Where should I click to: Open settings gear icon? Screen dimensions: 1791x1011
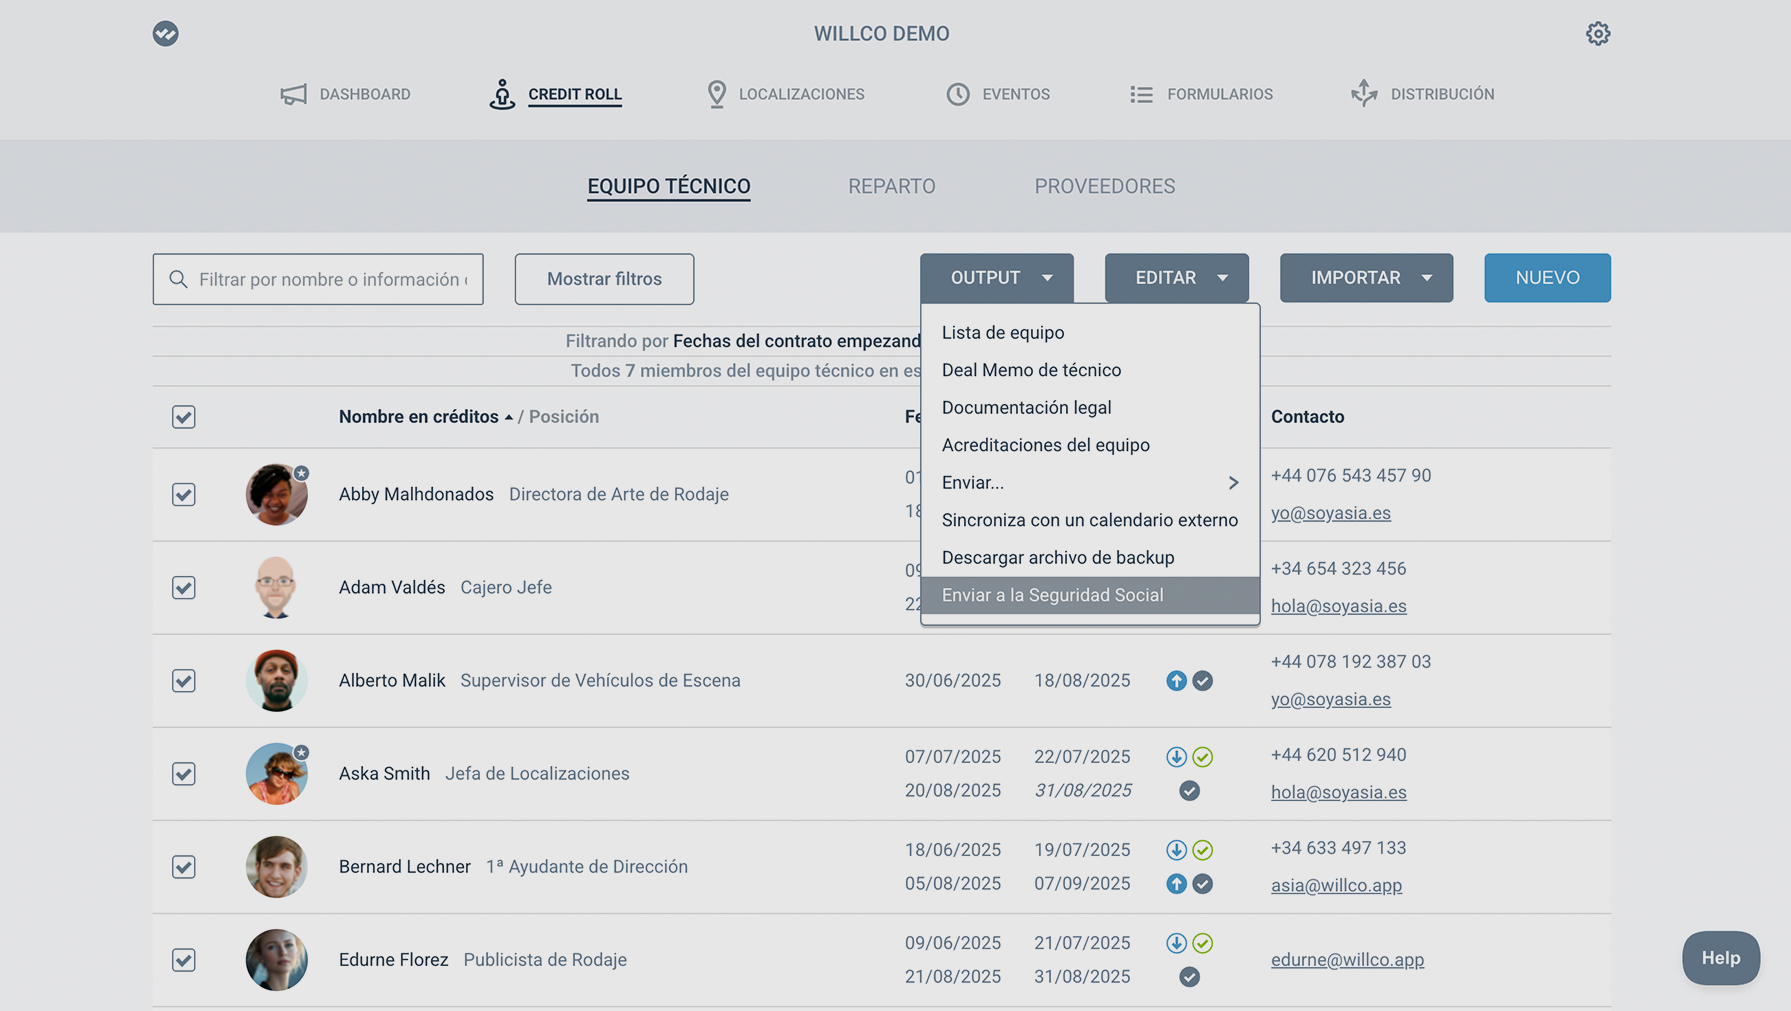coord(1597,34)
